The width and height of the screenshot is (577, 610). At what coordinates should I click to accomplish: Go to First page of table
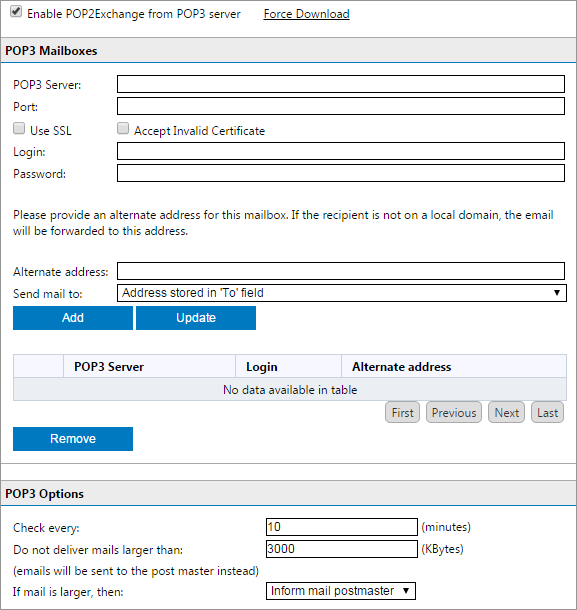pos(402,412)
